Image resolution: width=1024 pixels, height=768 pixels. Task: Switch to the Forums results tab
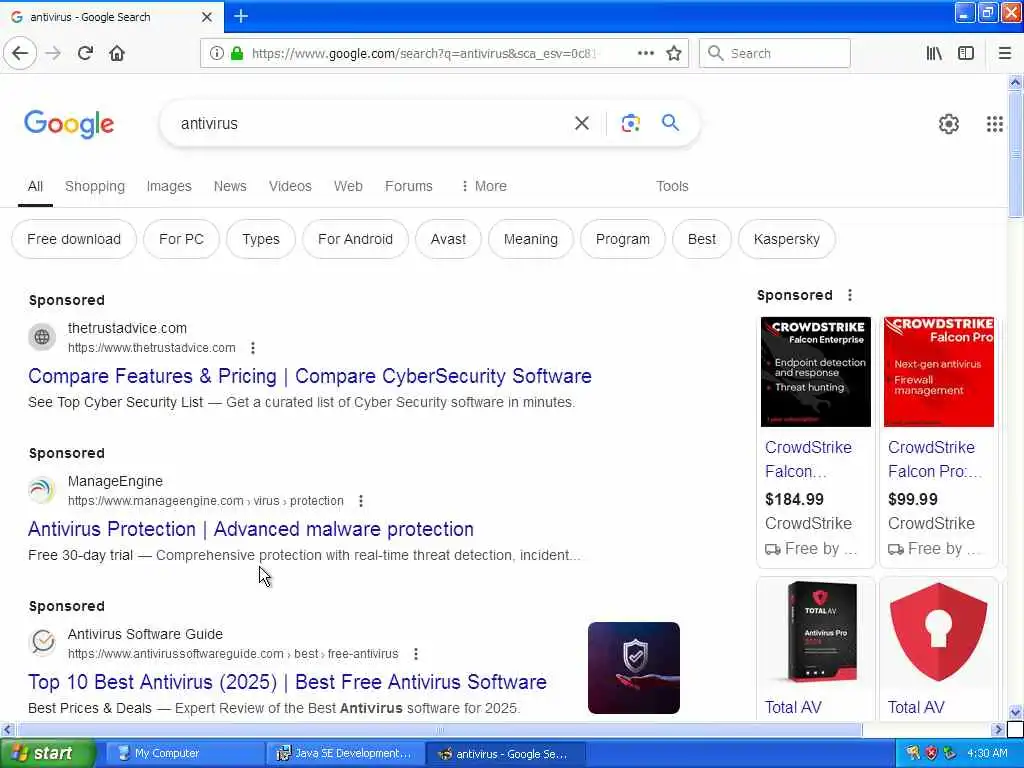(x=409, y=186)
